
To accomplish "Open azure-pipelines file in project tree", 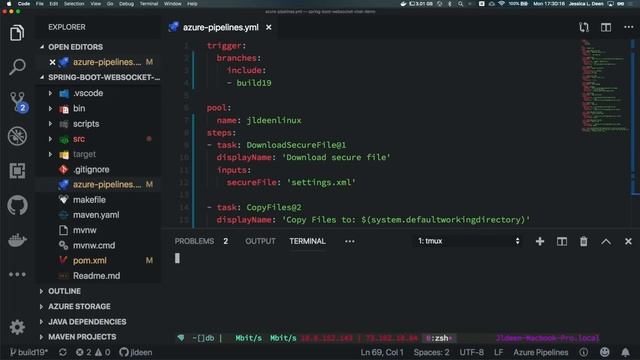I will [107, 184].
